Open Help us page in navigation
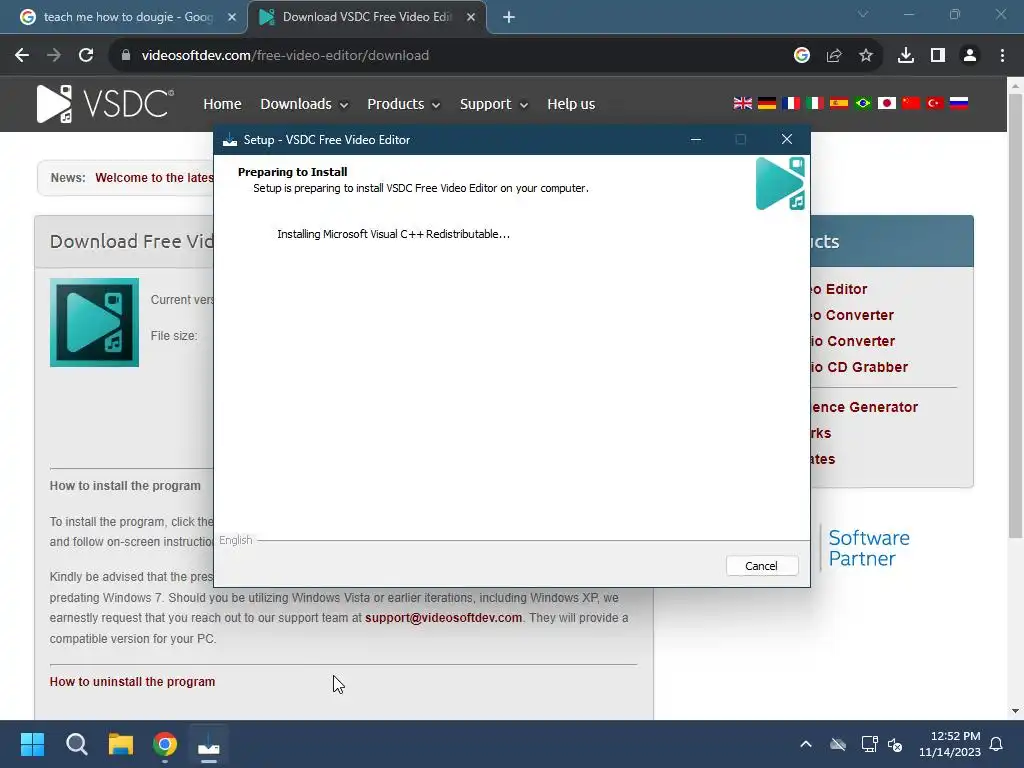This screenshot has height=768, width=1024. pyautogui.click(x=571, y=104)
